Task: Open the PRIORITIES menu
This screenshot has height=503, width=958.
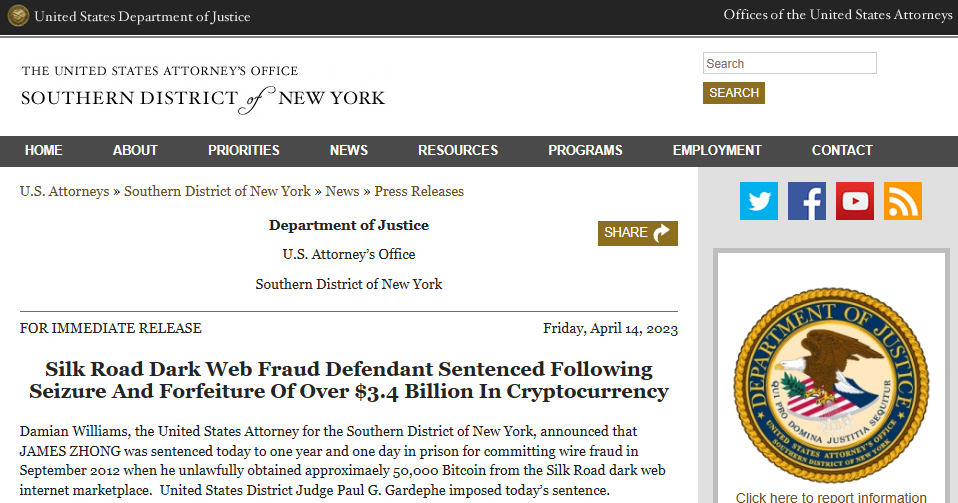Action: [x=244, y=151]
